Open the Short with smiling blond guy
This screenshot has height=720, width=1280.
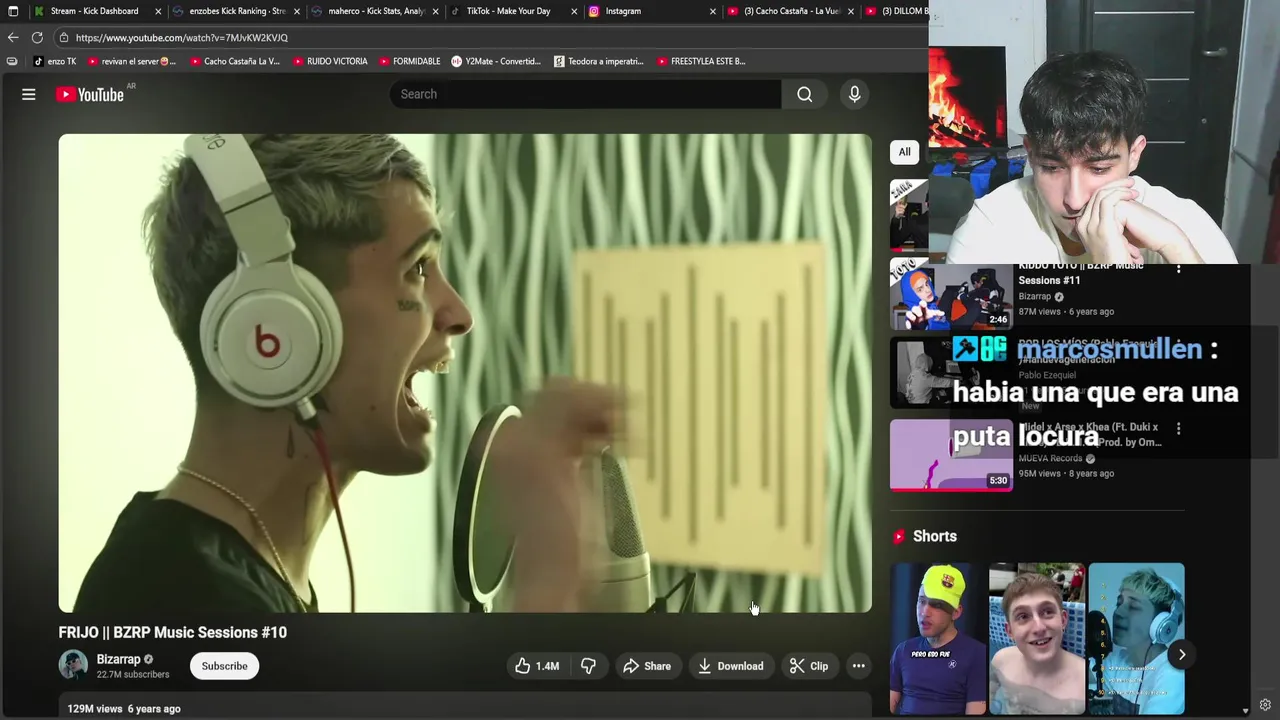pyautogui.click(x=1036, y=639)
